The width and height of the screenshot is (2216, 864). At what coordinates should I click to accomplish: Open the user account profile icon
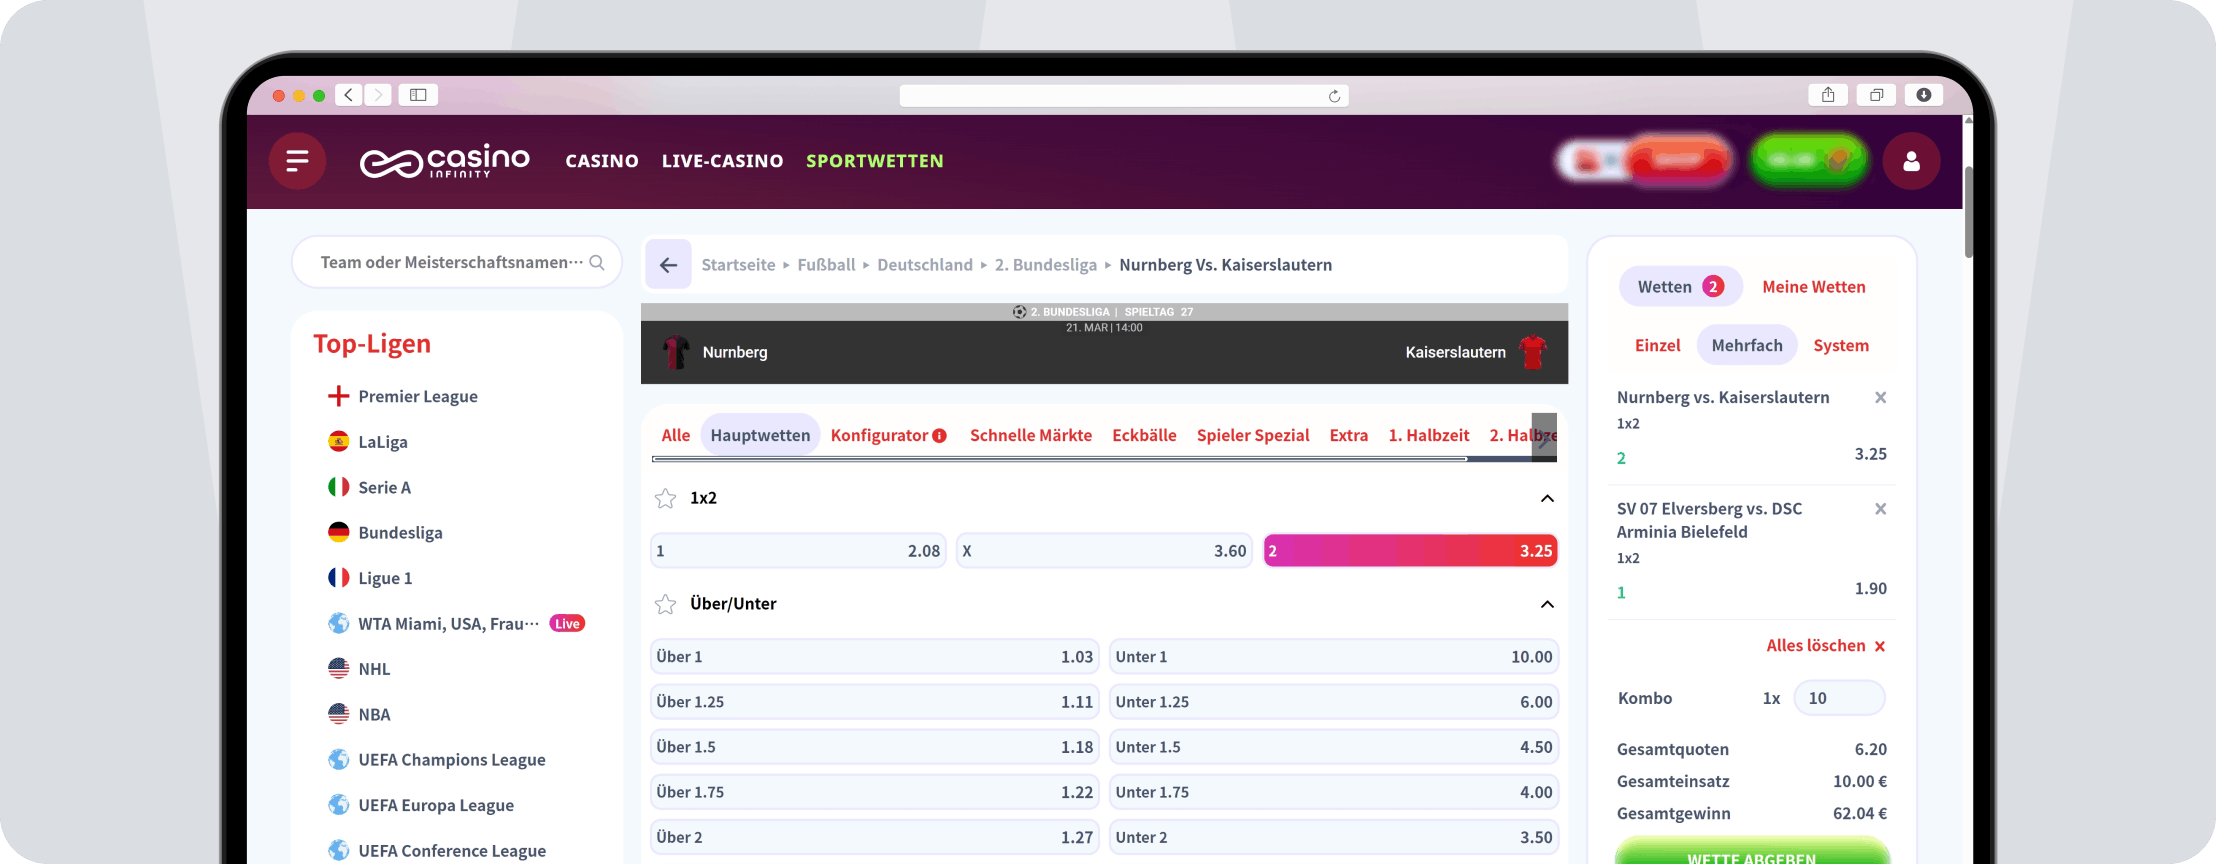click(1911, 161)
